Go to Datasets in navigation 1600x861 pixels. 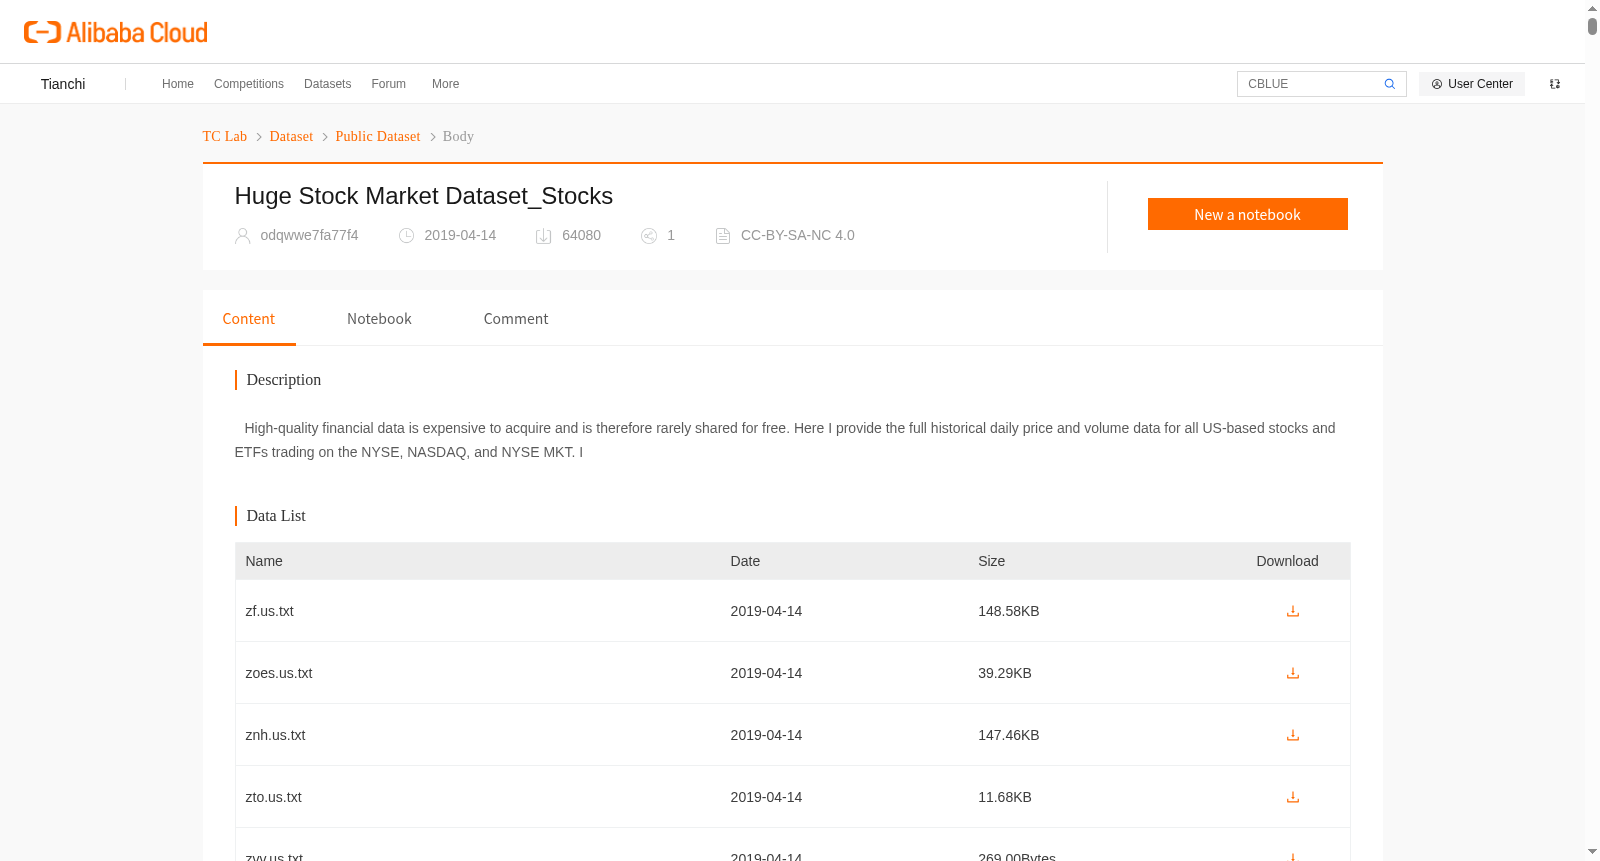tap(328, 84)
